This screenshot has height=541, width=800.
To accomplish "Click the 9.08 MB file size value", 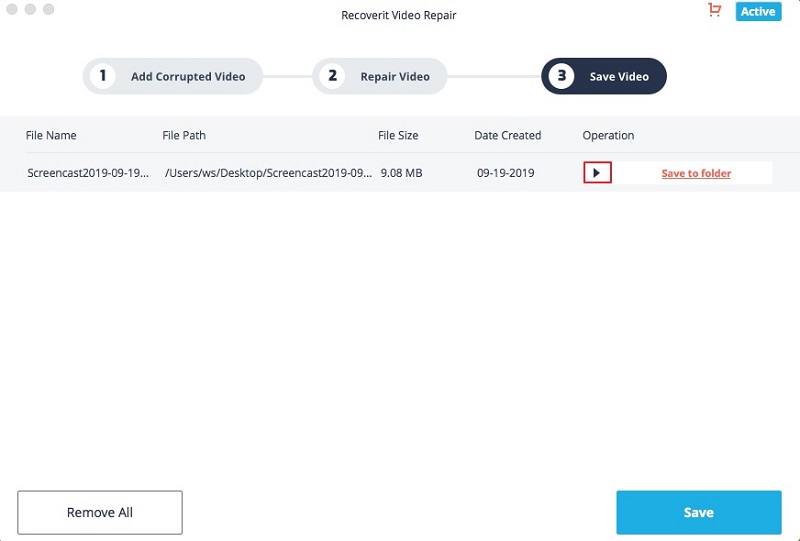I will 401,173.
